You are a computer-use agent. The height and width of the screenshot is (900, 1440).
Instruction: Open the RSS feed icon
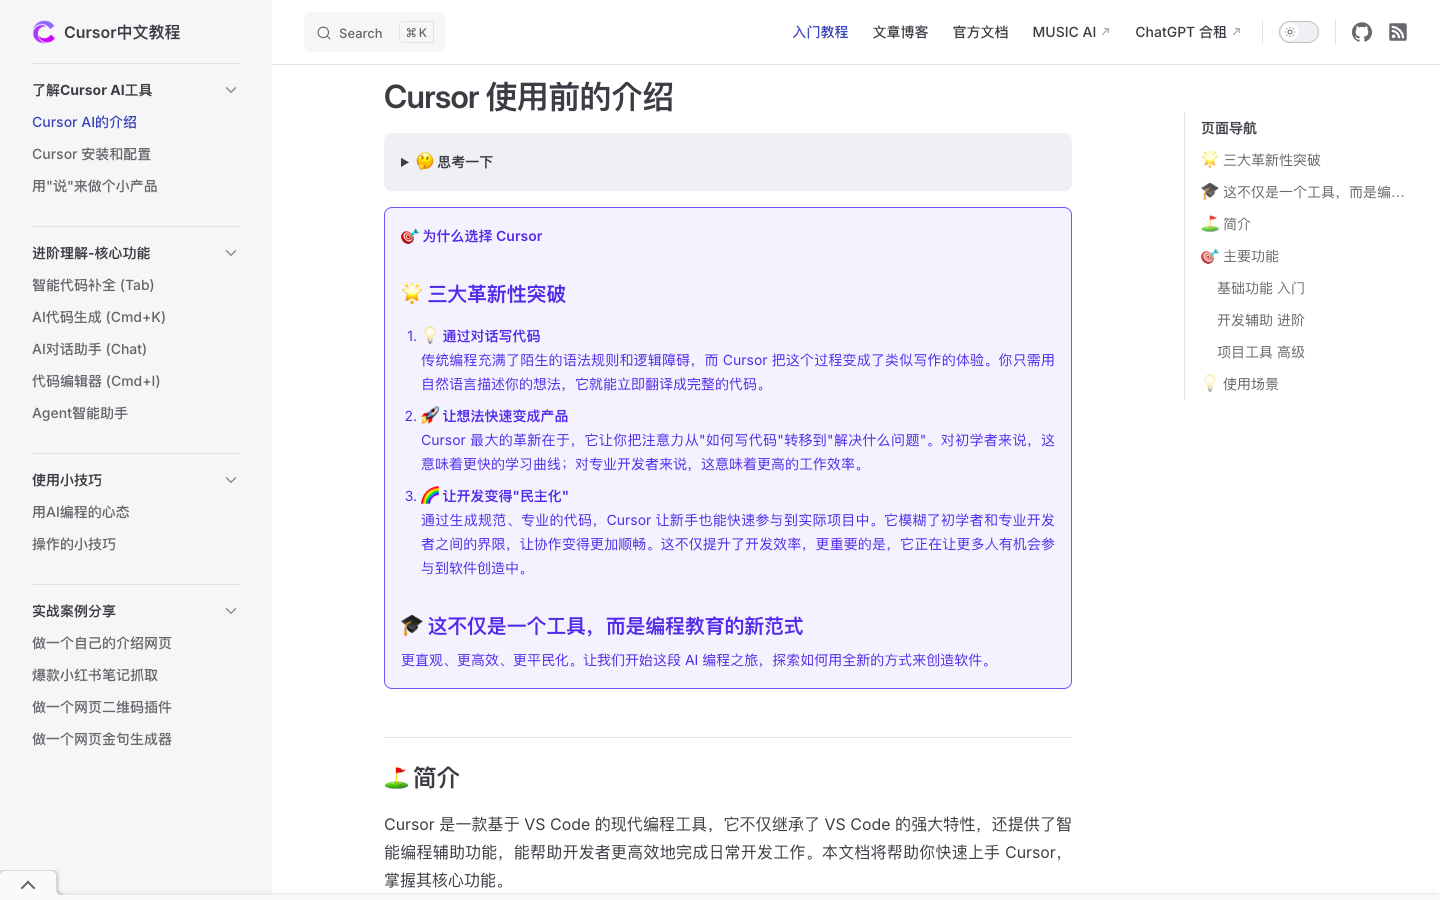click(x=1398, y=32)
